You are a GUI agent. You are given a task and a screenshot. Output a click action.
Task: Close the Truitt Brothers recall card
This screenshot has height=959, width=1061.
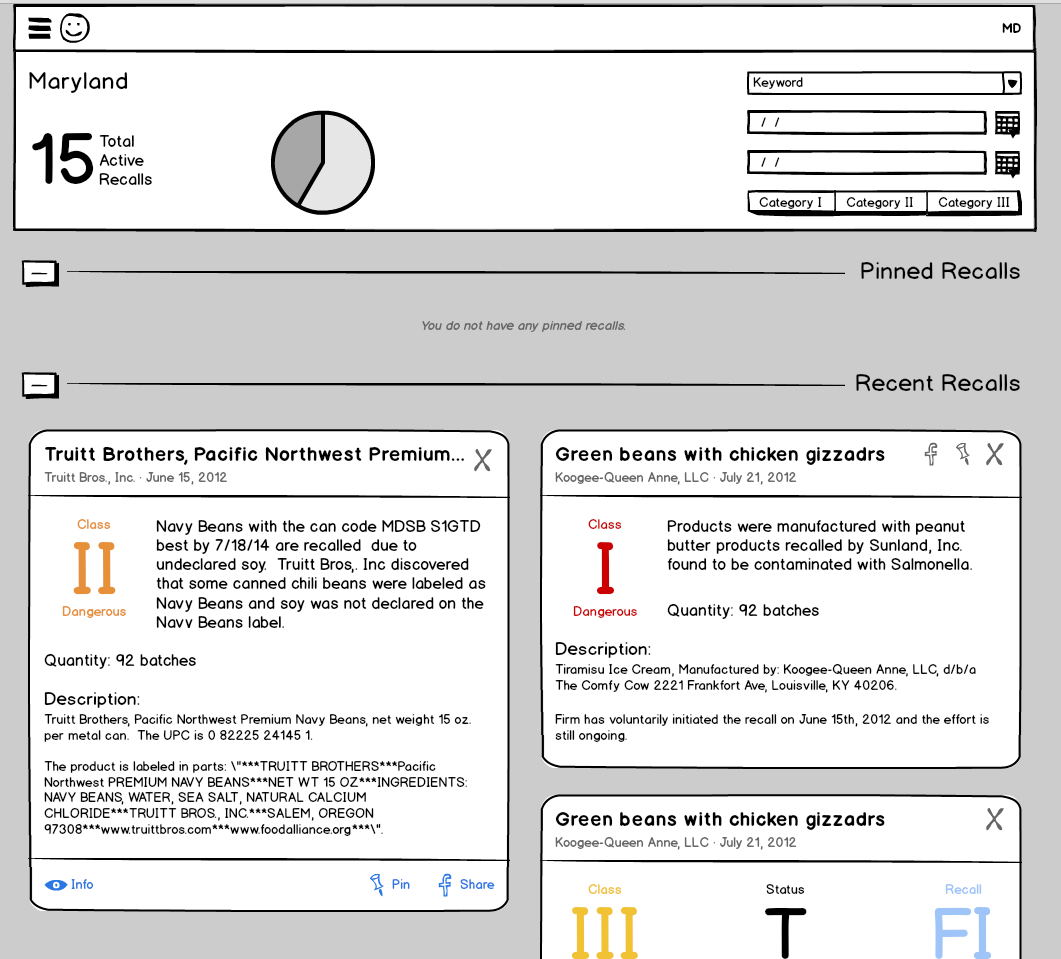pyautogui.click(x=482, y=460)
